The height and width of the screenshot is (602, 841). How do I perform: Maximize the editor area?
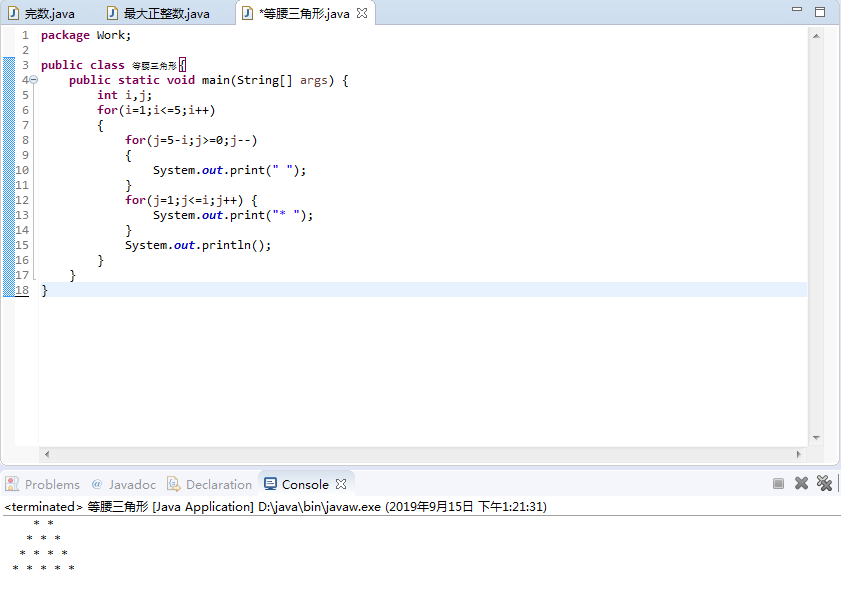click(820, 12)
